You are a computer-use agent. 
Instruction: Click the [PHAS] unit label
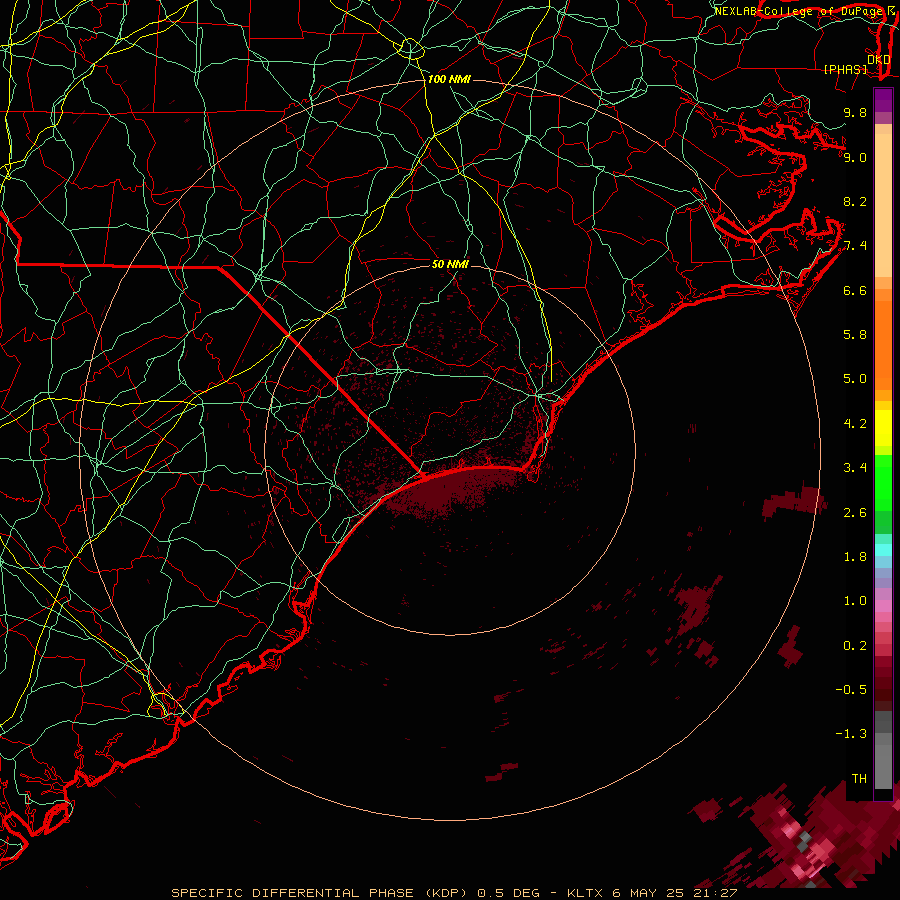845,70
